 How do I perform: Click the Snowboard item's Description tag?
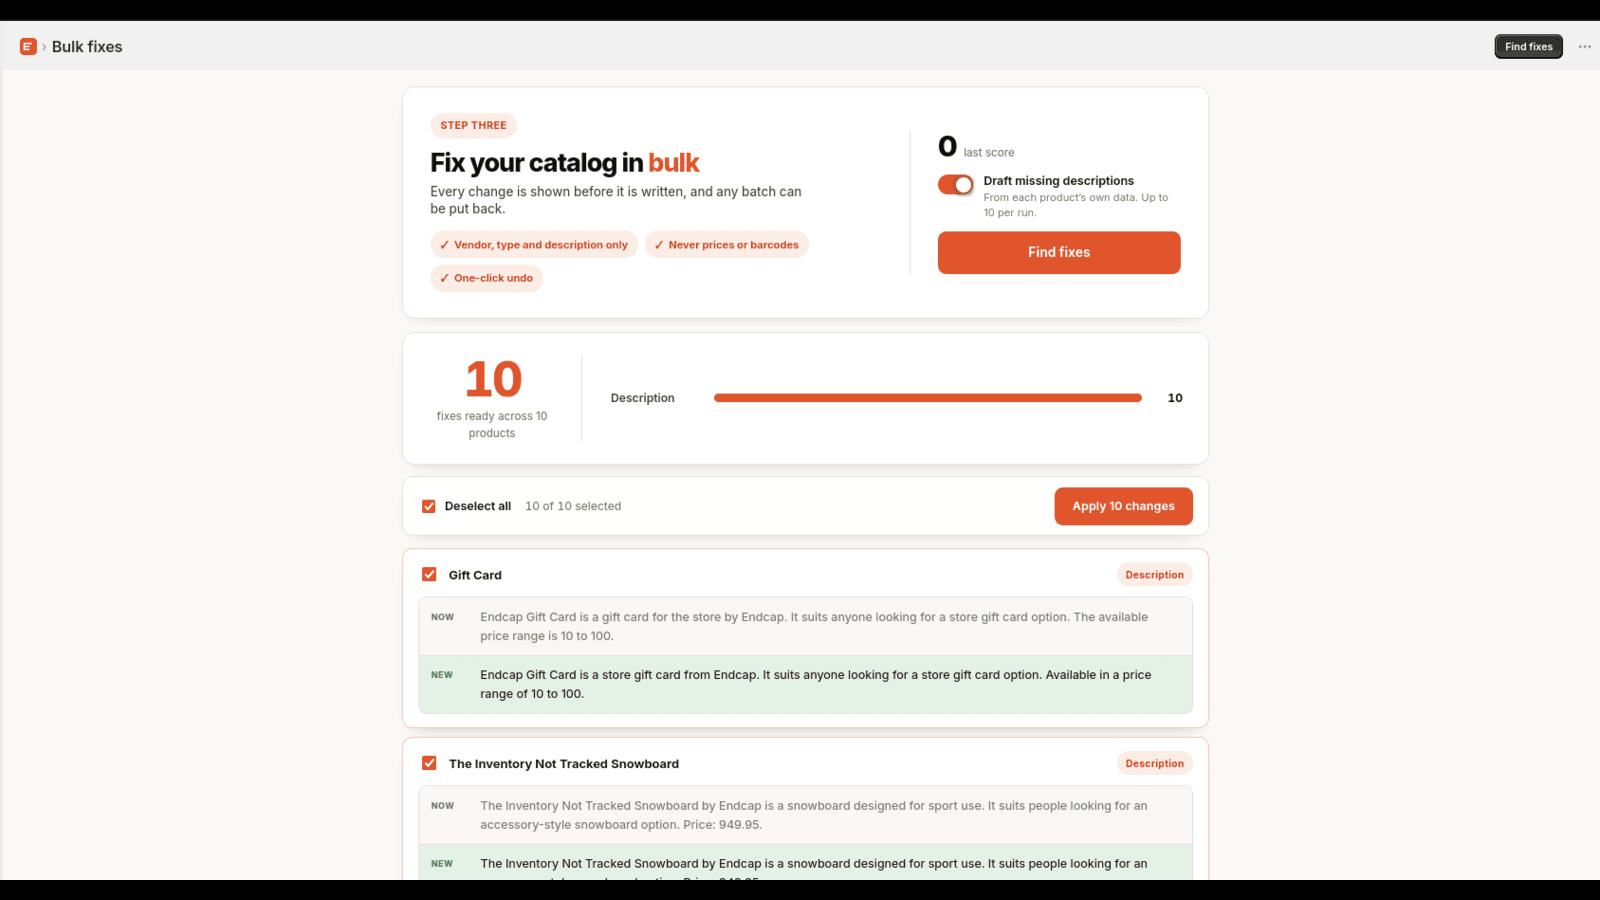click(1154, 763)
